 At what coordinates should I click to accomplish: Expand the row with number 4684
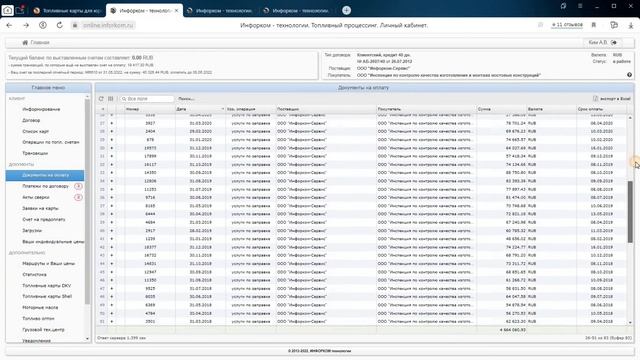(111, 222)
